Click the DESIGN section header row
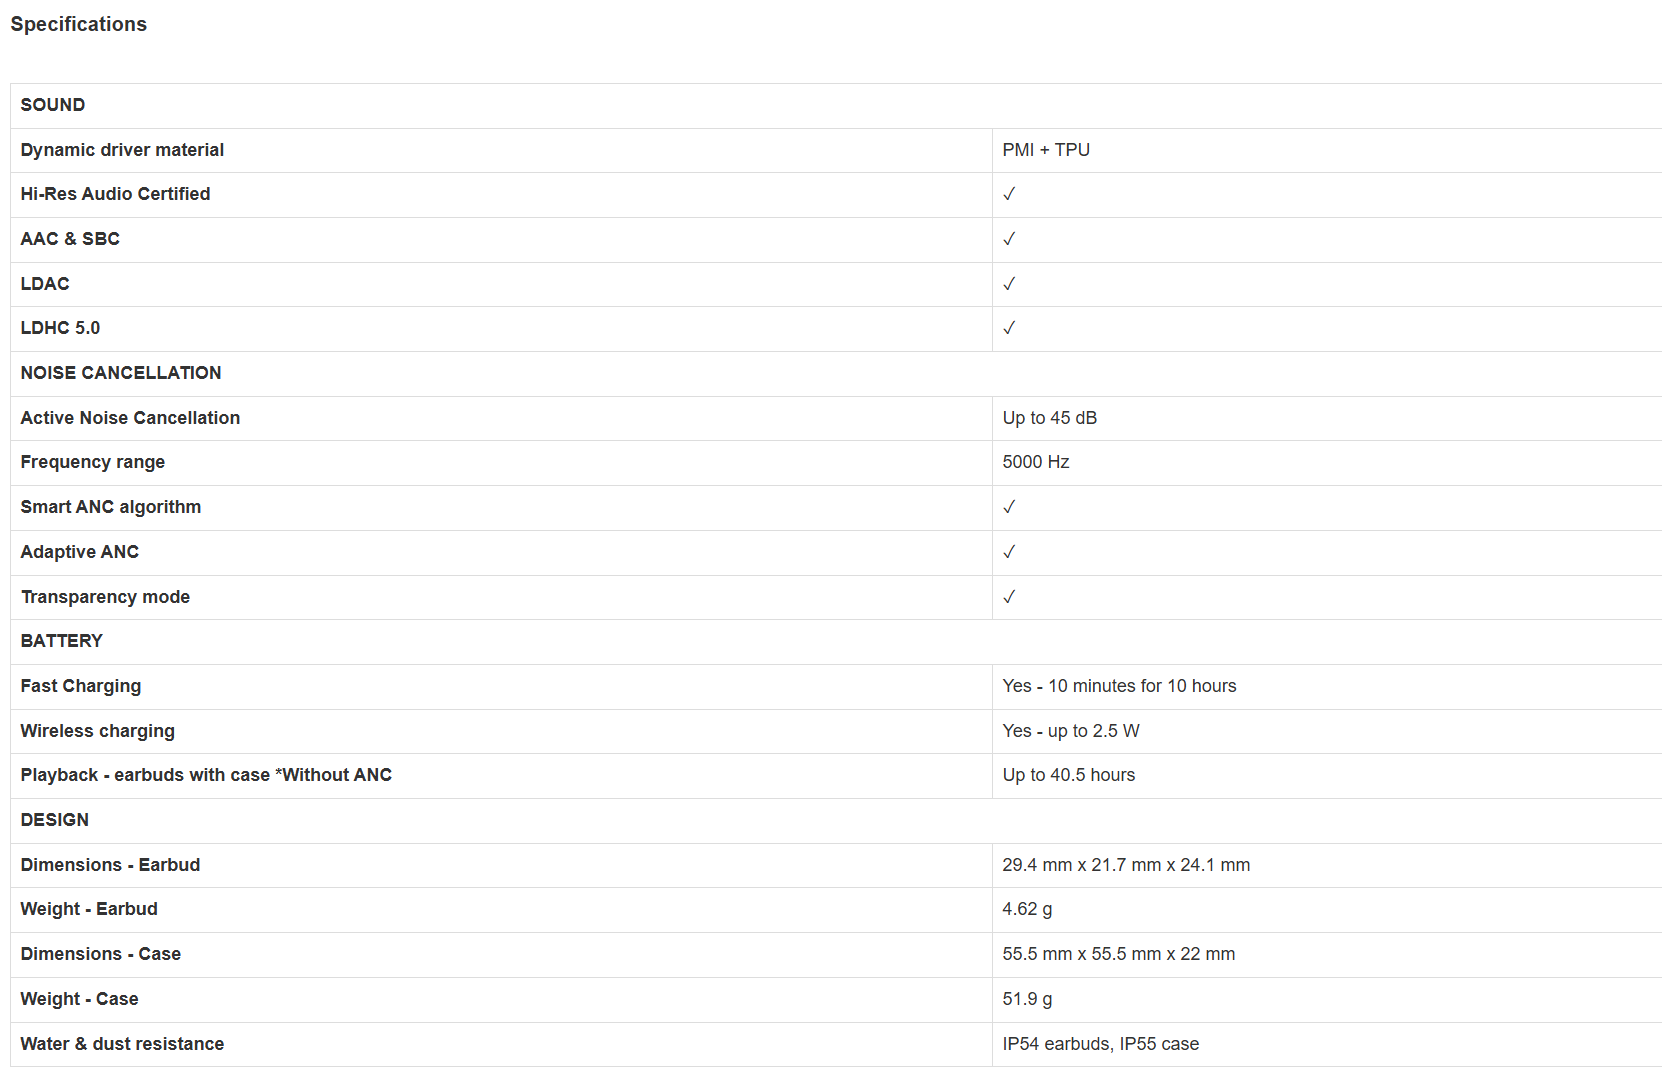 [x=836, y=820]
